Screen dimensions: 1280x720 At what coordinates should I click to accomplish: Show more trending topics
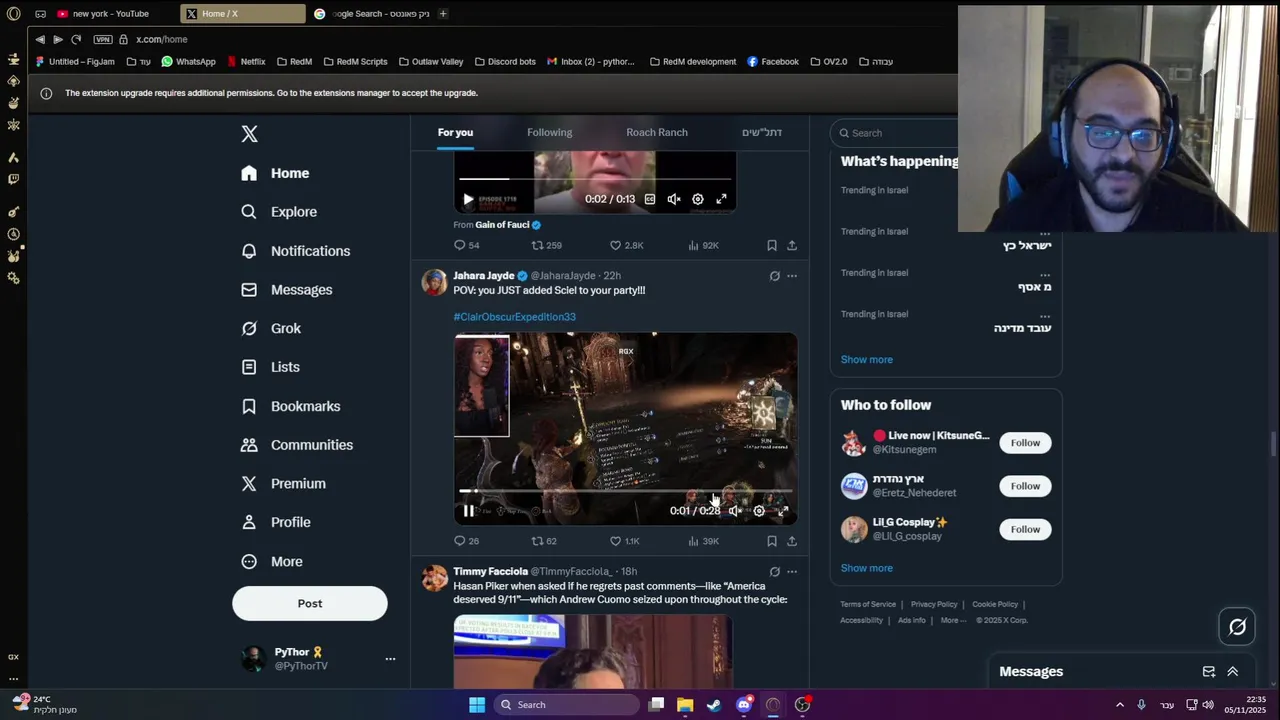[866, 359]
